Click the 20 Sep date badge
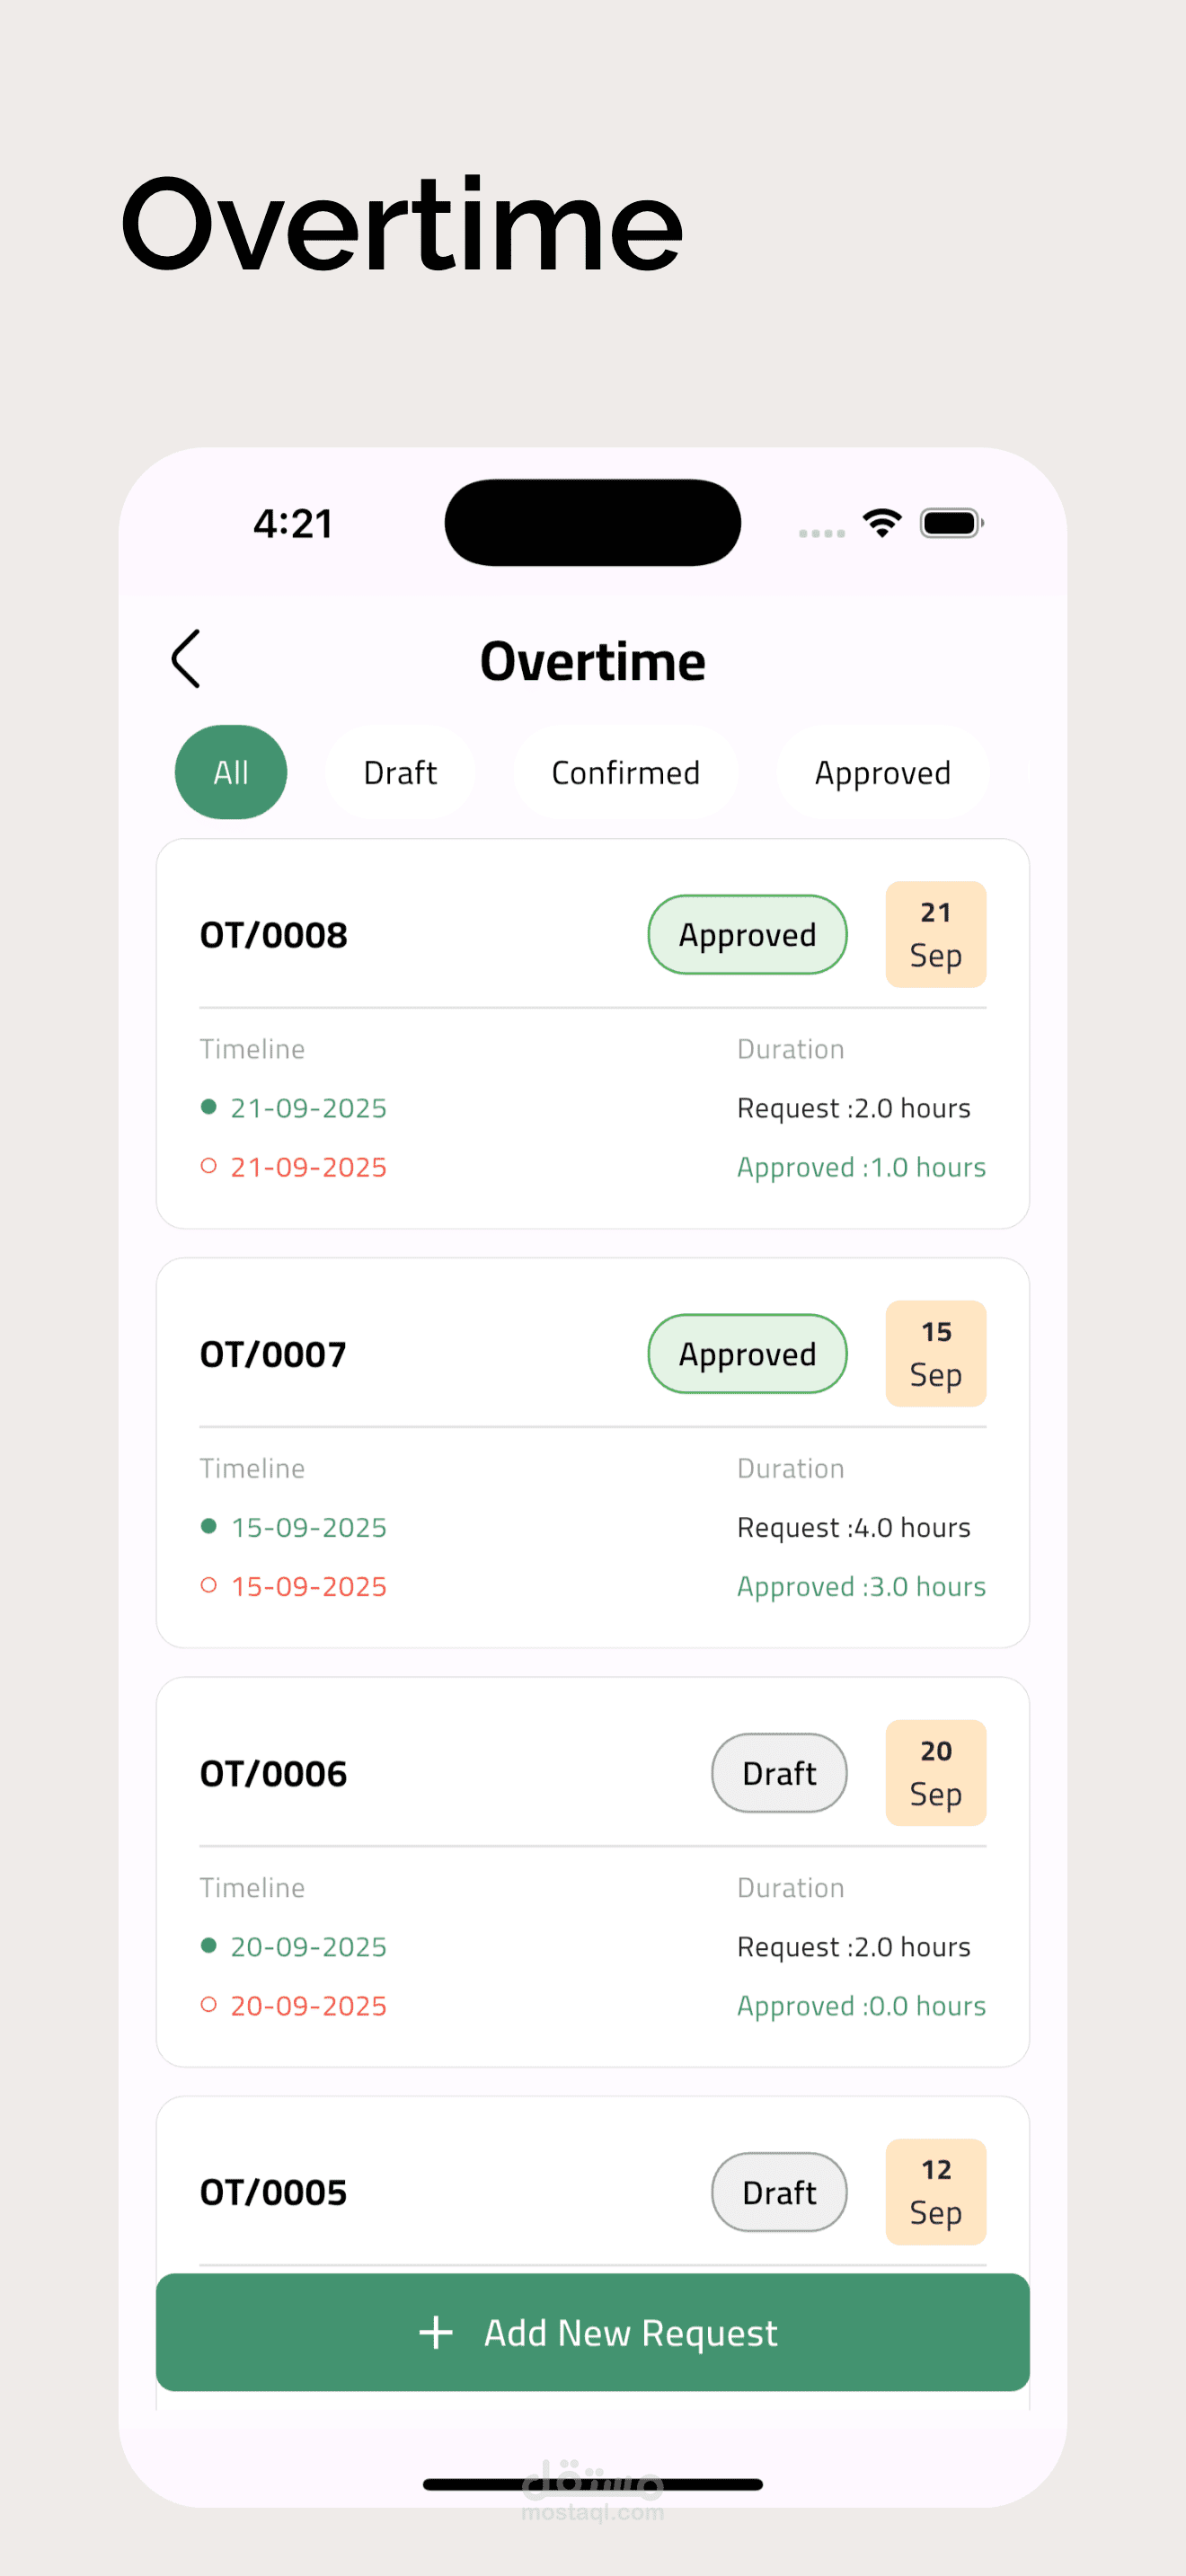Screen dimensions: 1186x2576 click(935, 1772)
